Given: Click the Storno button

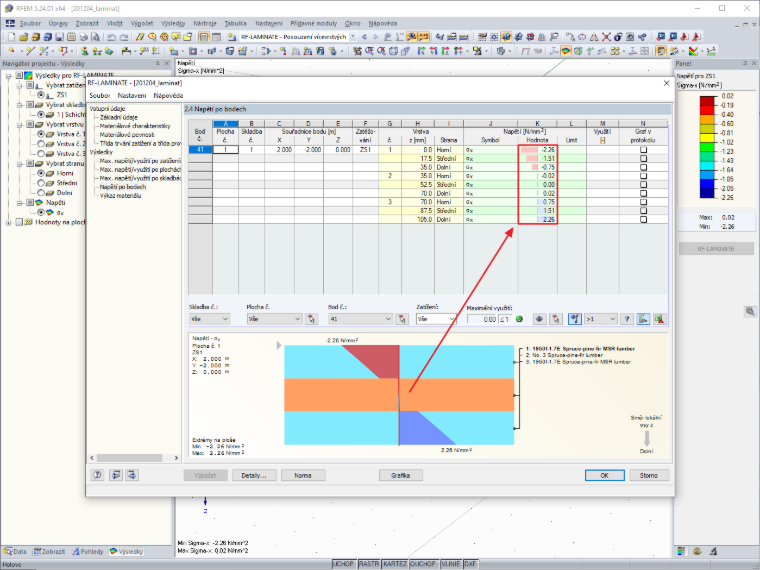Looking at the screenshot, I should [x=649, y=475].
